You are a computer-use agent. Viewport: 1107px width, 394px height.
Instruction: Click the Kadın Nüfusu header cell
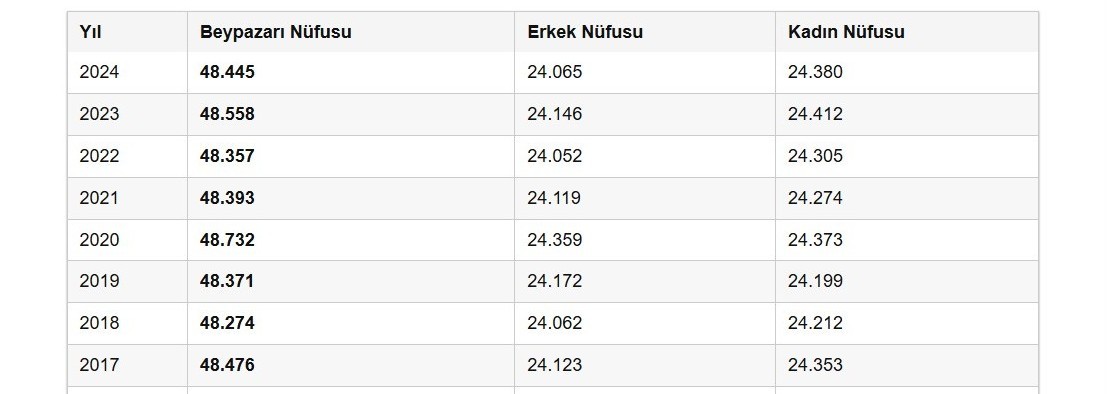(x=906, y=32)
